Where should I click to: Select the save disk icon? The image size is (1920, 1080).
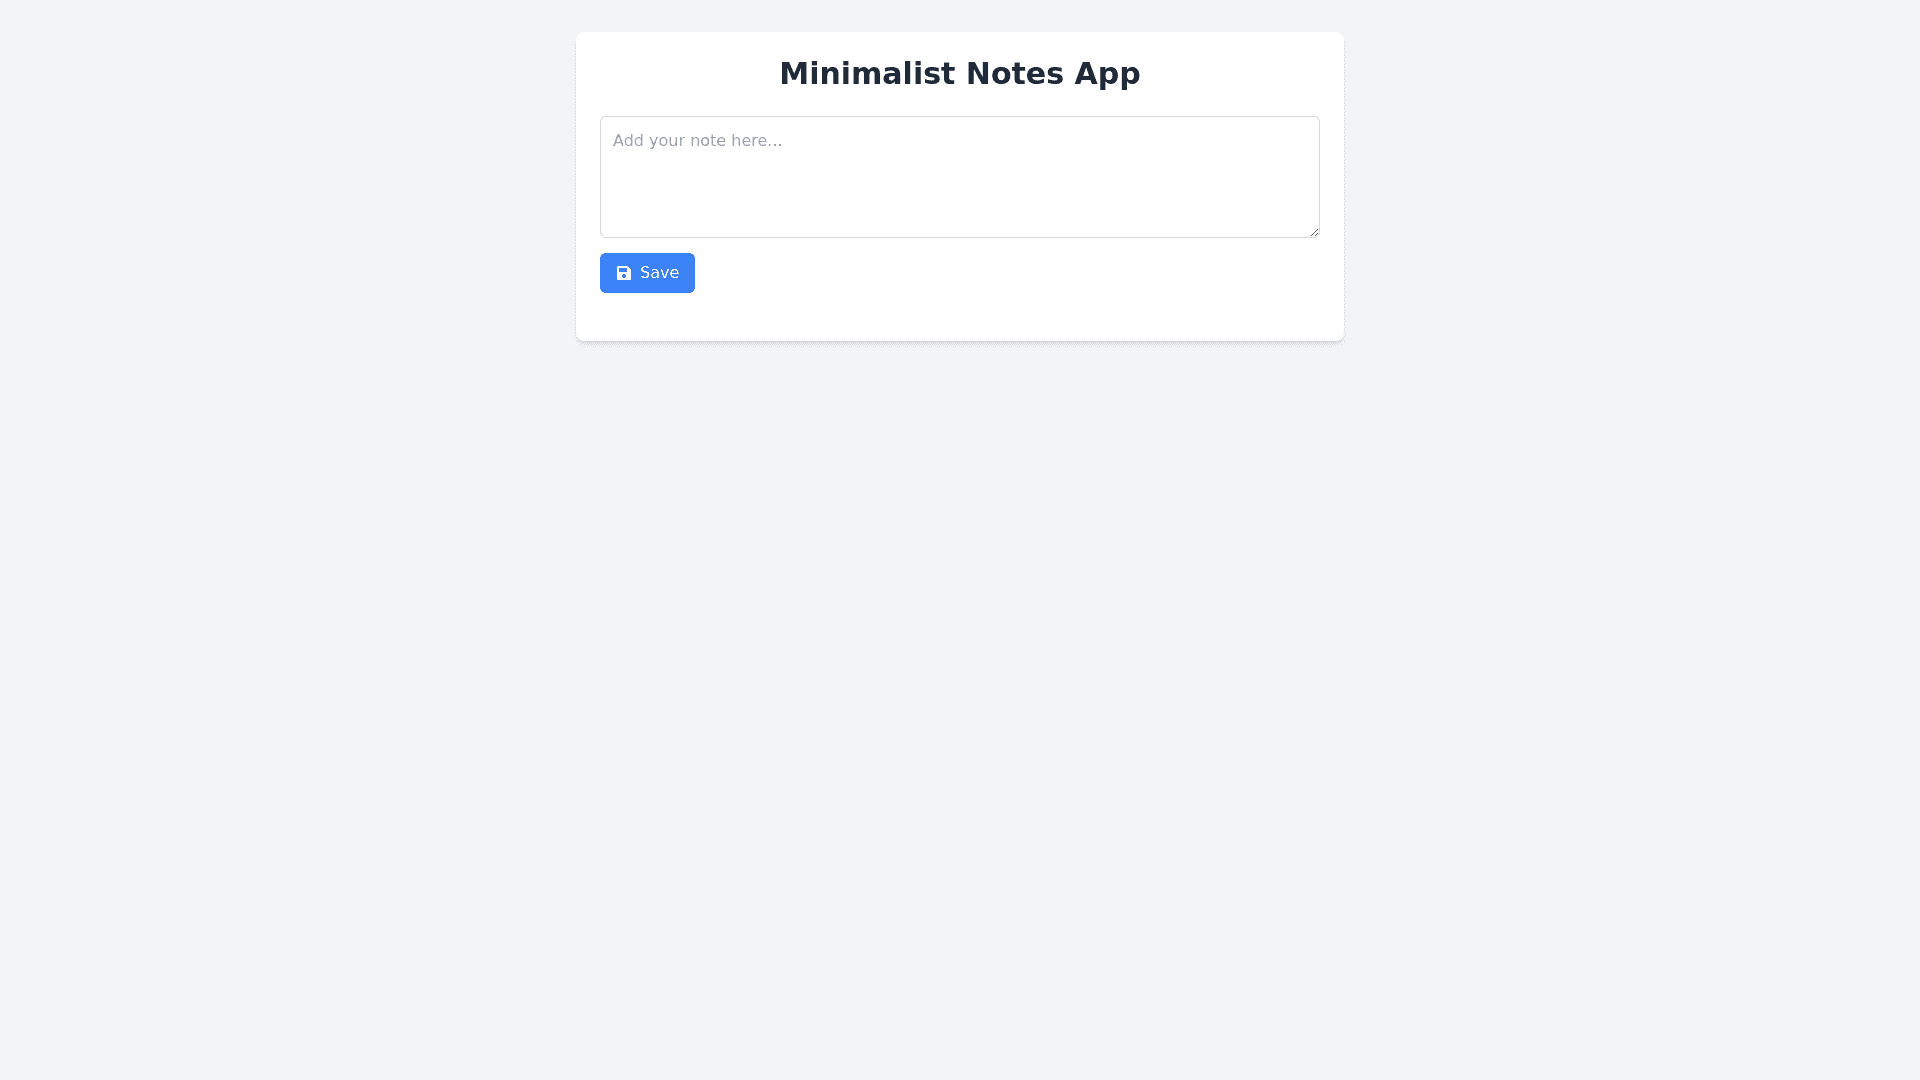(x=624, y=273)
